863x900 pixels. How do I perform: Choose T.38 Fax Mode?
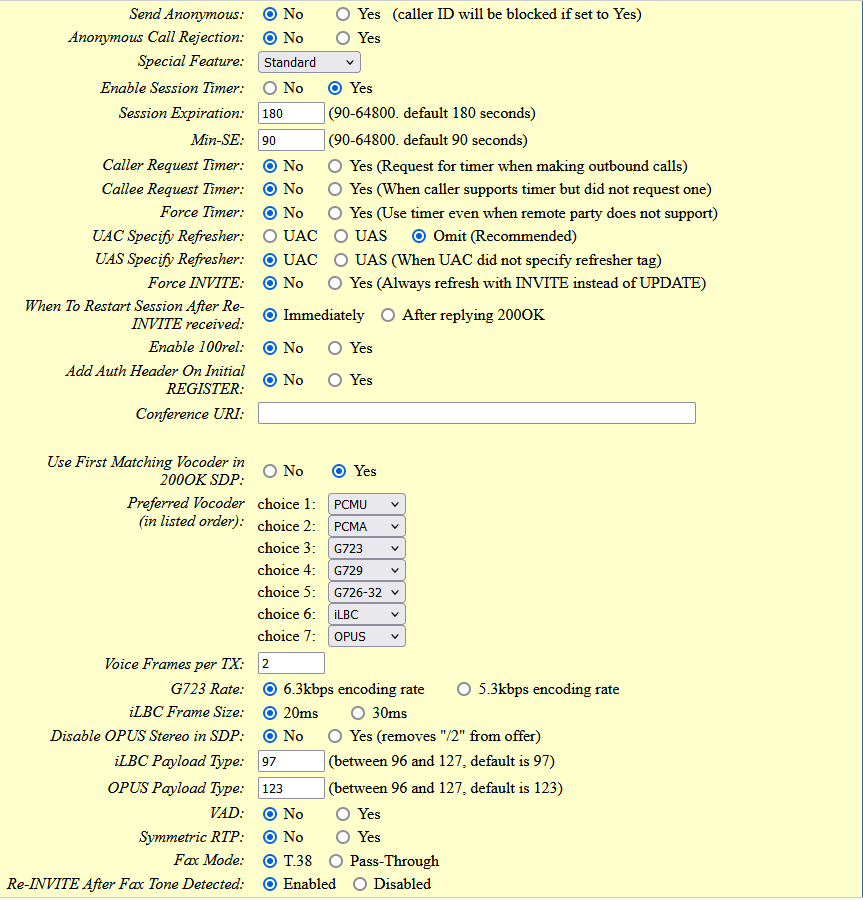point(270,861)
